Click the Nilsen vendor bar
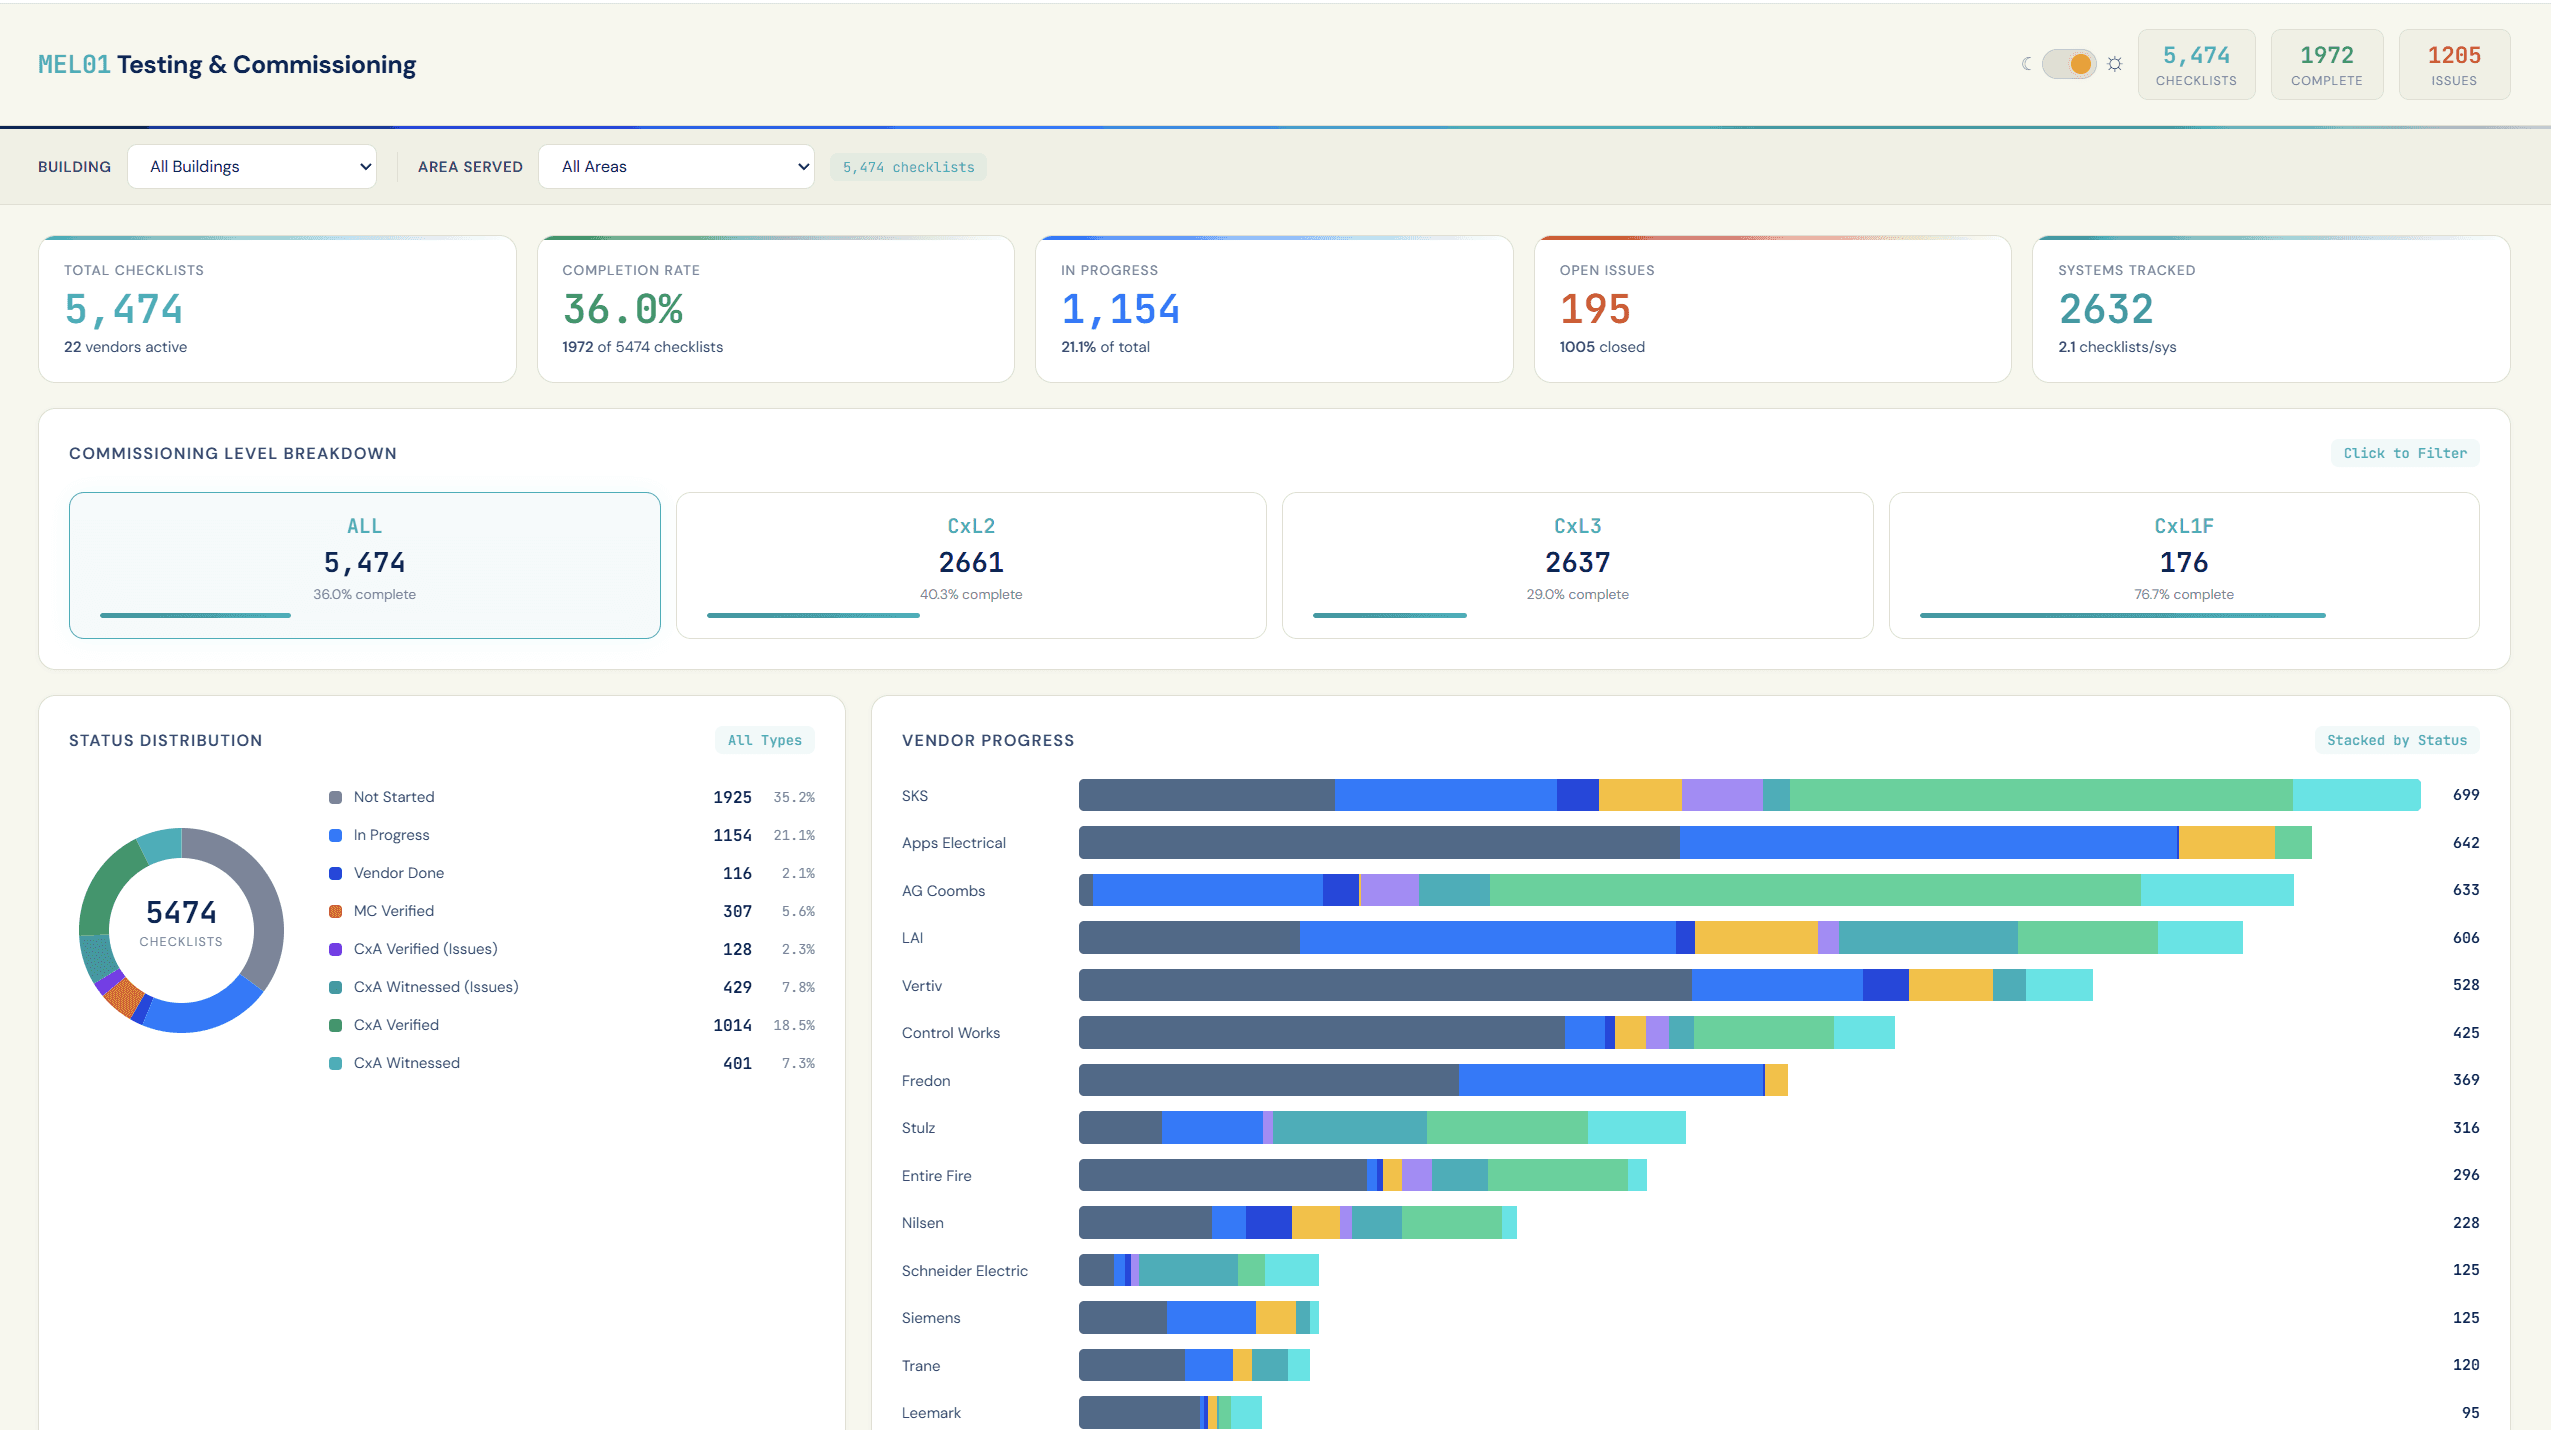Image resolution: width=2551 pixels, height=1430 pixels. (x=1298, y=1222)
